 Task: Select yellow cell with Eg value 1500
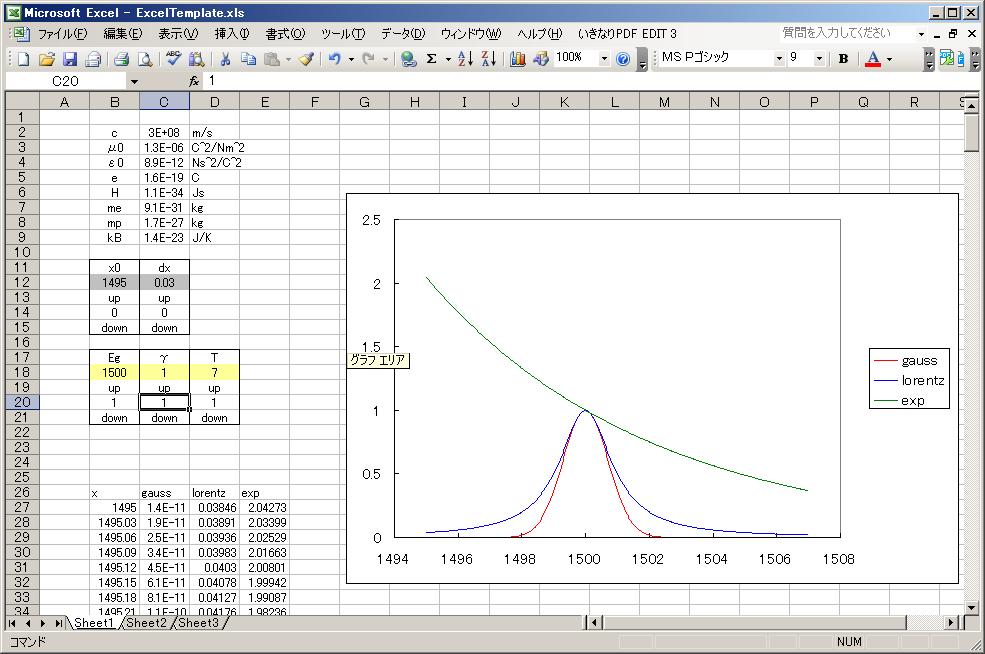[114, 372]
